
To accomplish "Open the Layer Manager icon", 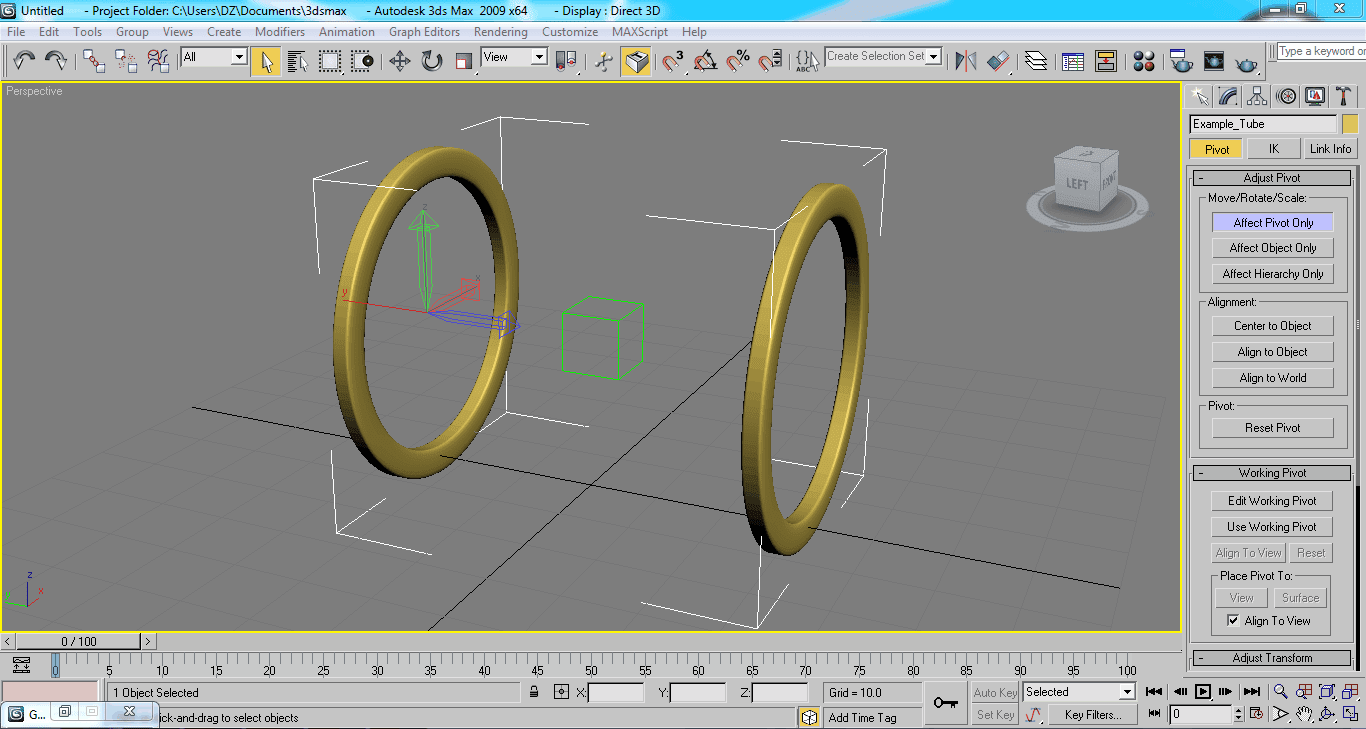I will coord(1036,61).
